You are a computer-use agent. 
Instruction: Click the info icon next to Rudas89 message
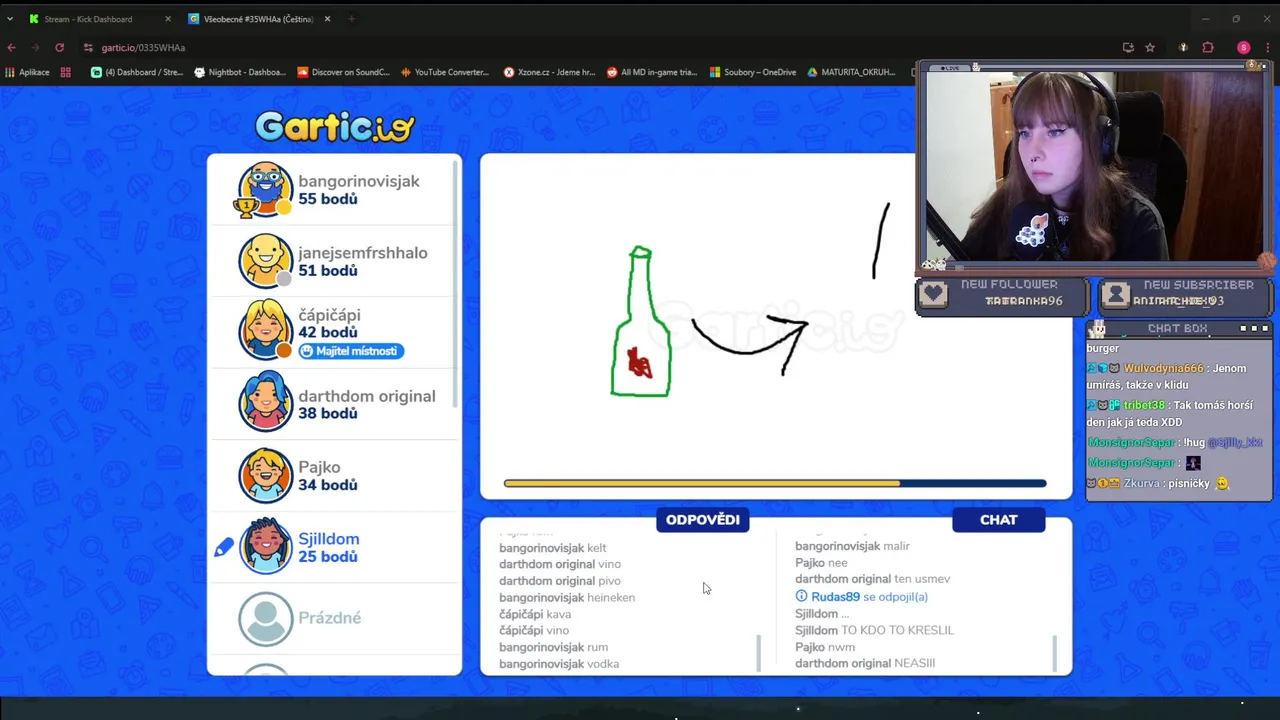tap(801, 597)
